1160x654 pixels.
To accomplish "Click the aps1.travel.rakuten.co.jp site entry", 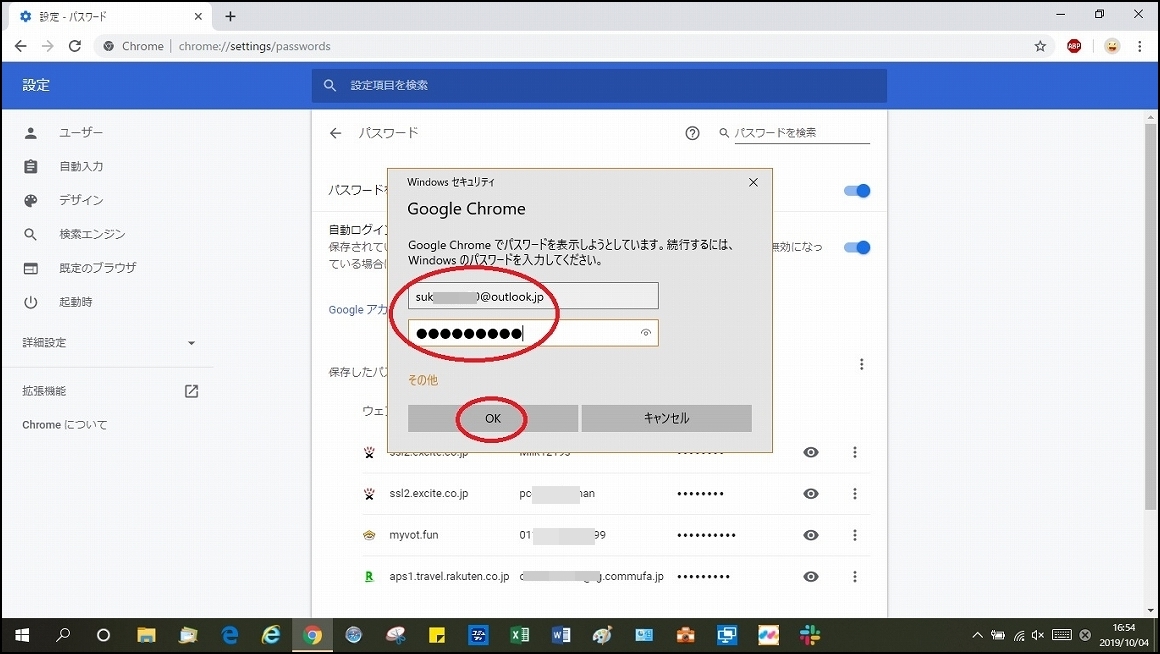I will point(449,576).
